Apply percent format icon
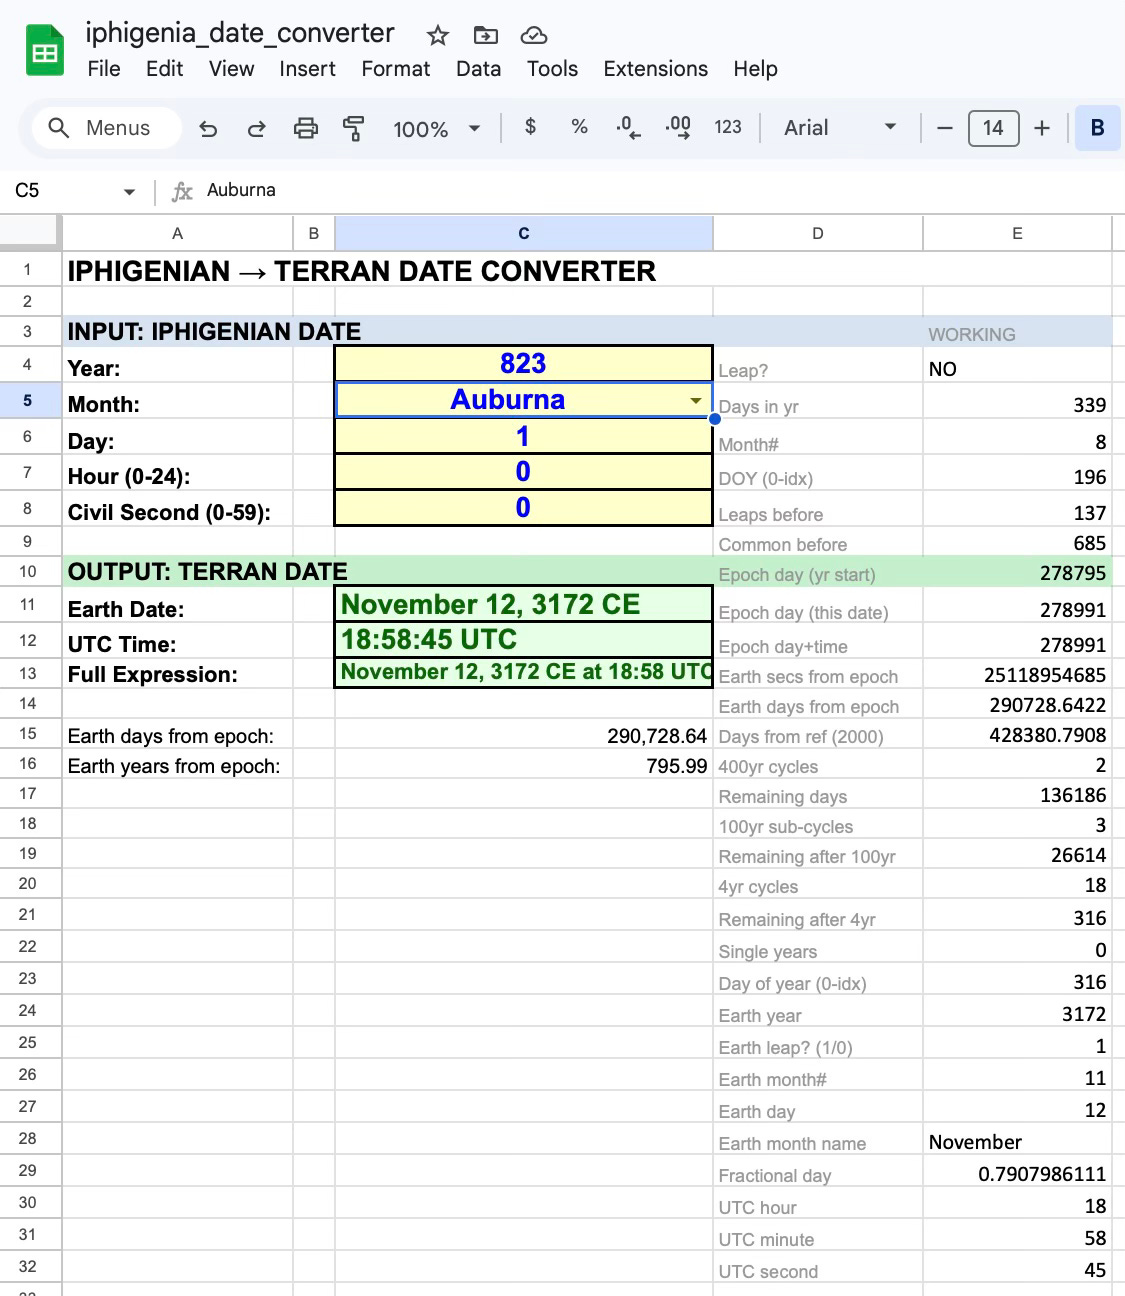 (x=579, y=127)
